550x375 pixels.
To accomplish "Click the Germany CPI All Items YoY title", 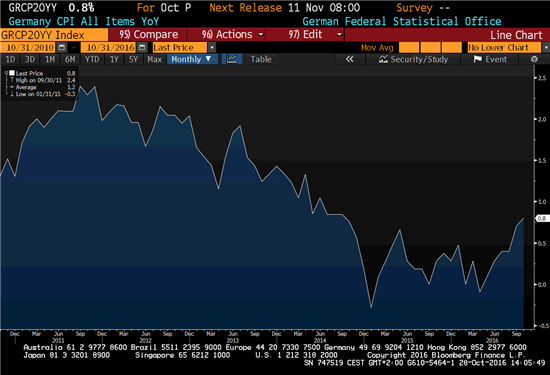I will tap(83, 21).
